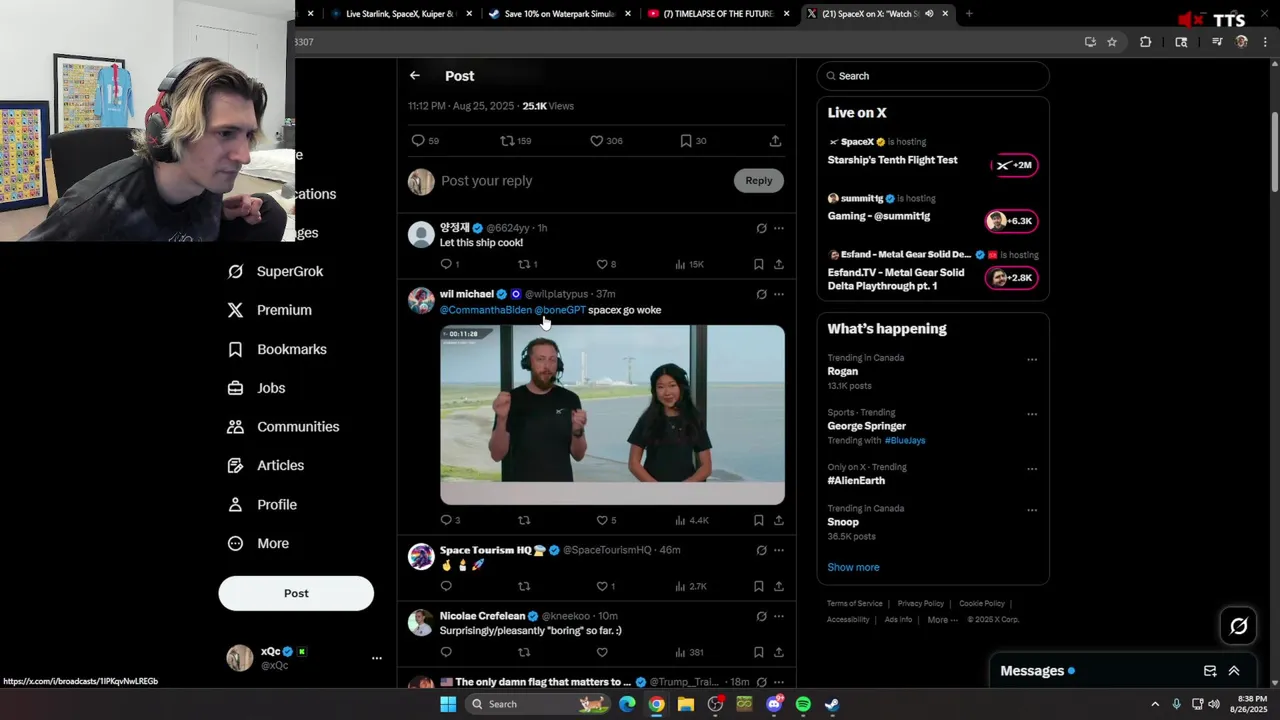Open three-dot menu for Snoop trend

click(x=1032, y=510)
